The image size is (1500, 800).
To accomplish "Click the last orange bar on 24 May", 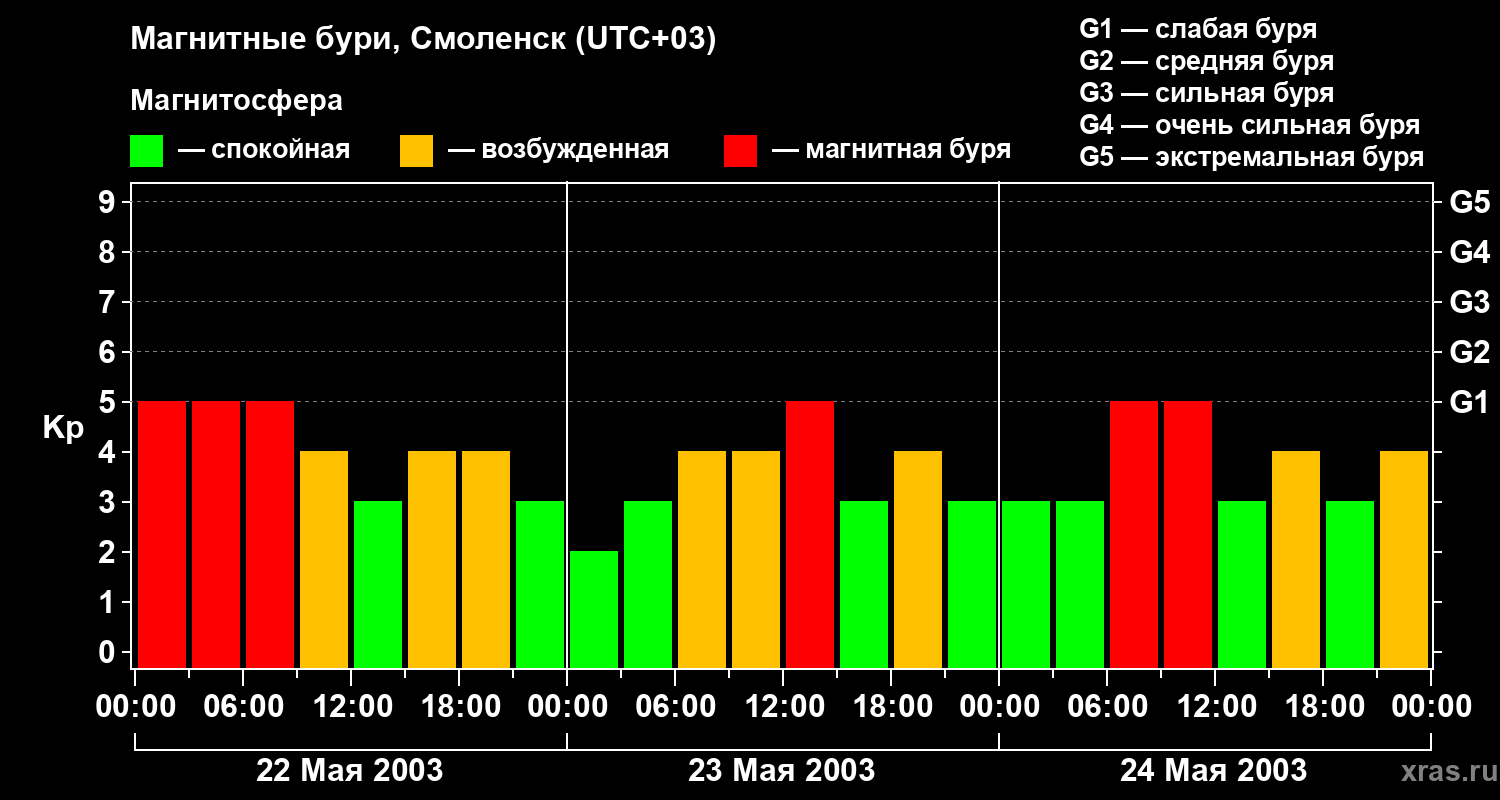I will 1404,559.
